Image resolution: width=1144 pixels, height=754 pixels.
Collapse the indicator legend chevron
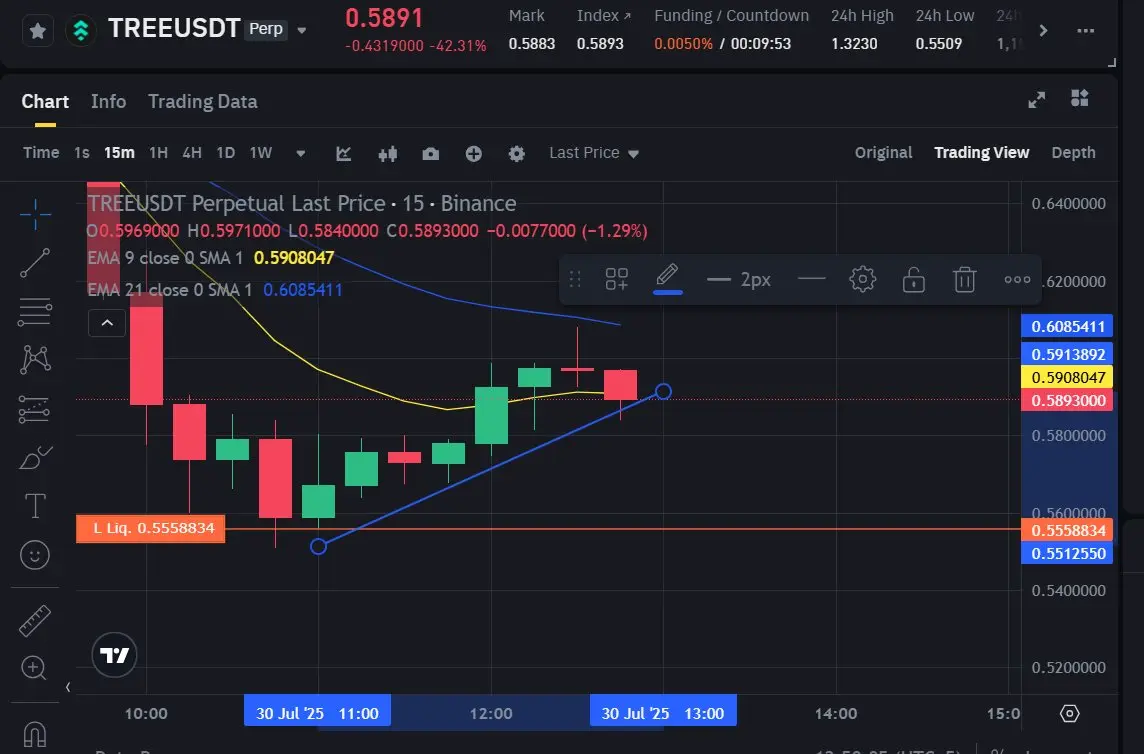107,323
